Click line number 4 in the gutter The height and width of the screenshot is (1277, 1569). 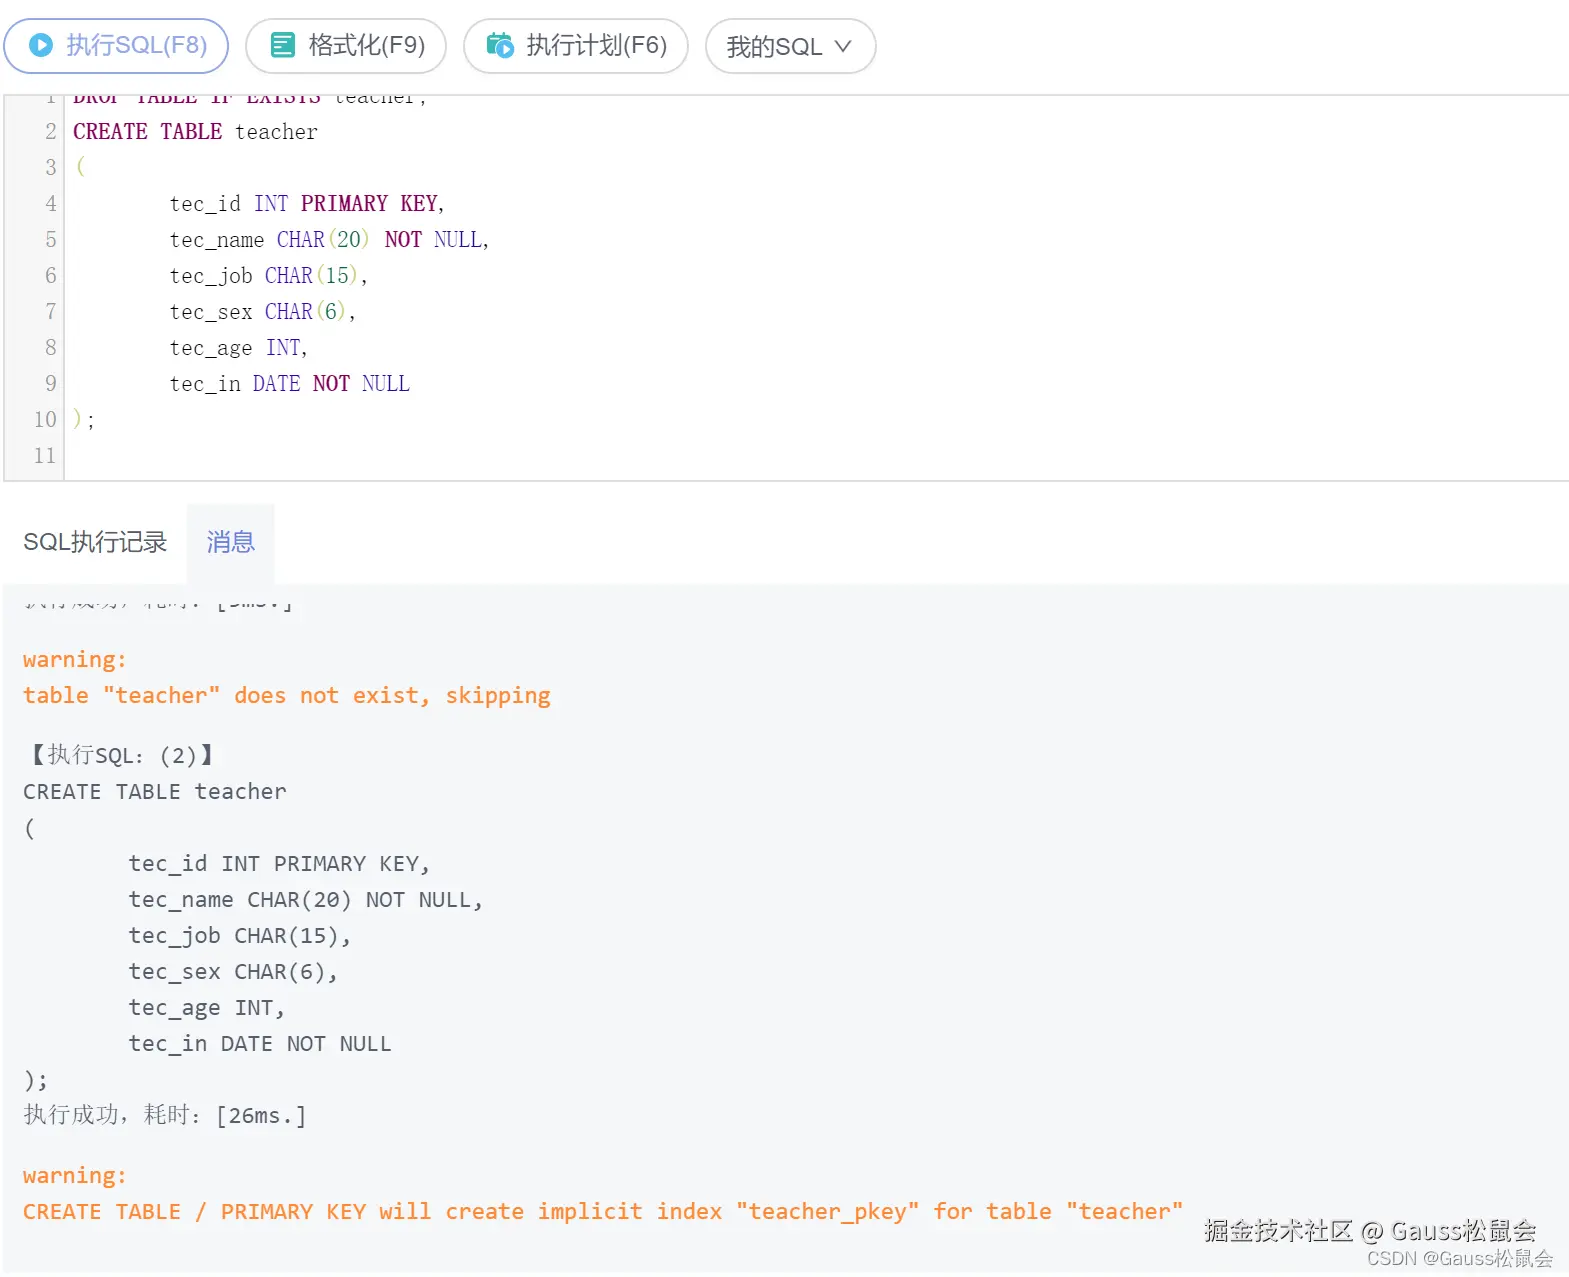(x=51, y=204)
